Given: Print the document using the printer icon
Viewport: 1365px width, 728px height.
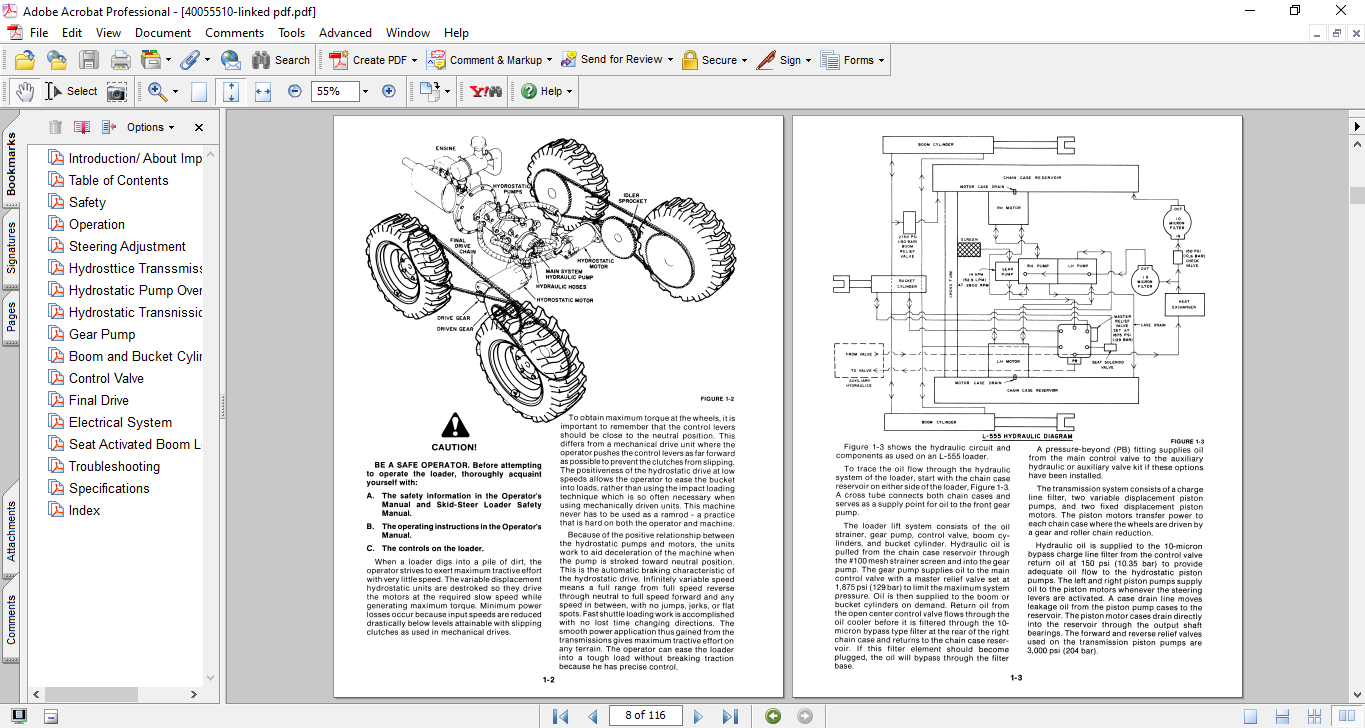Looking at the screenshot, I should [120, 60].
